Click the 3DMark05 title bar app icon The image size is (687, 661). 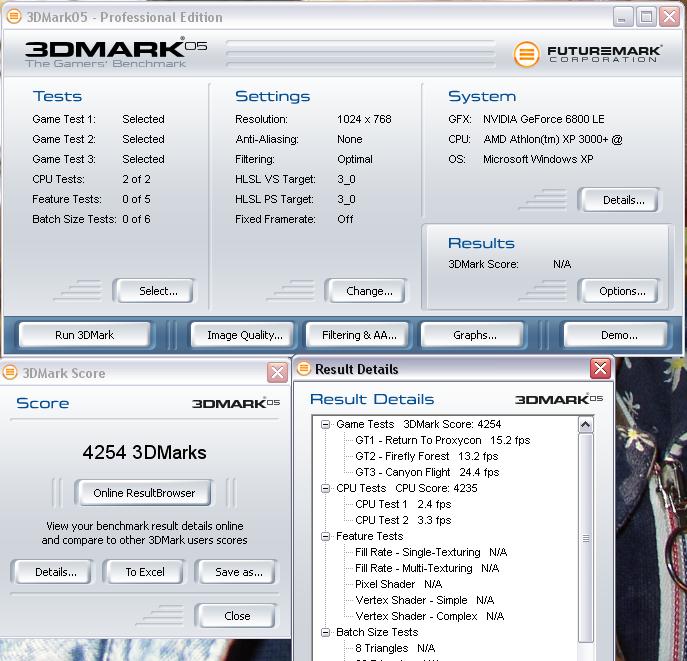[14, 17]
